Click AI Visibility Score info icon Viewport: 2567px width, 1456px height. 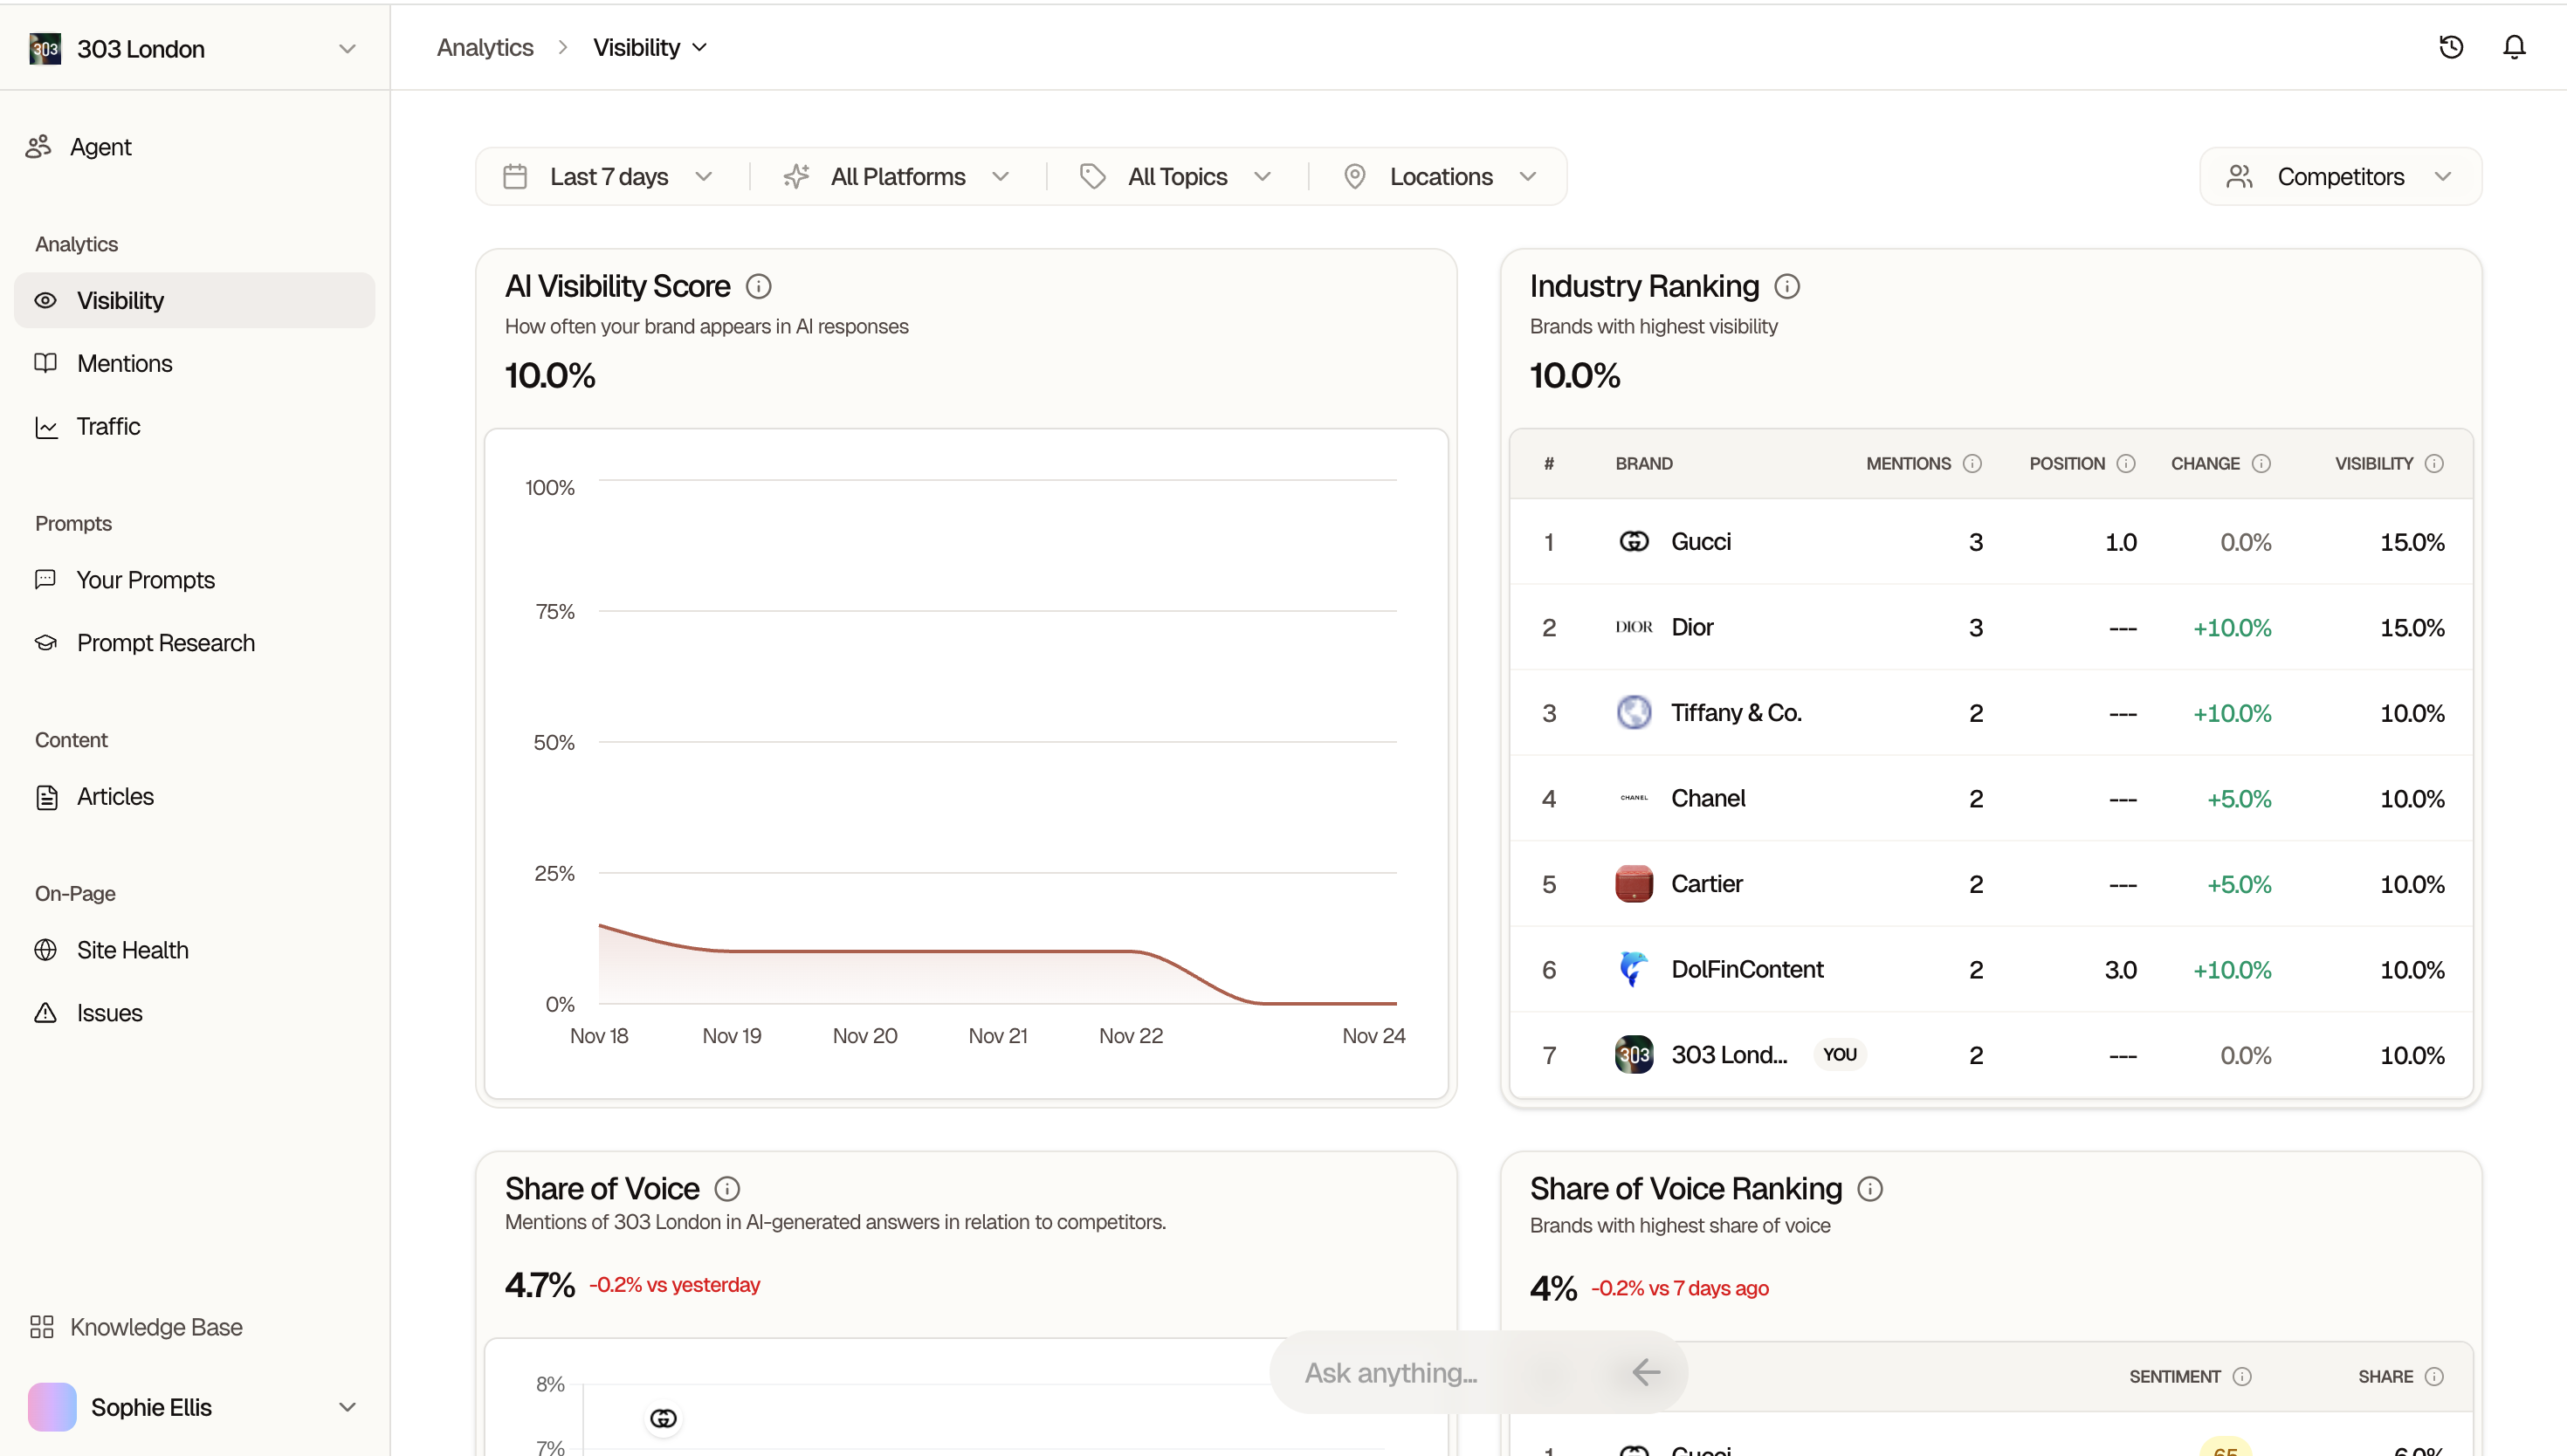(759, 287)
